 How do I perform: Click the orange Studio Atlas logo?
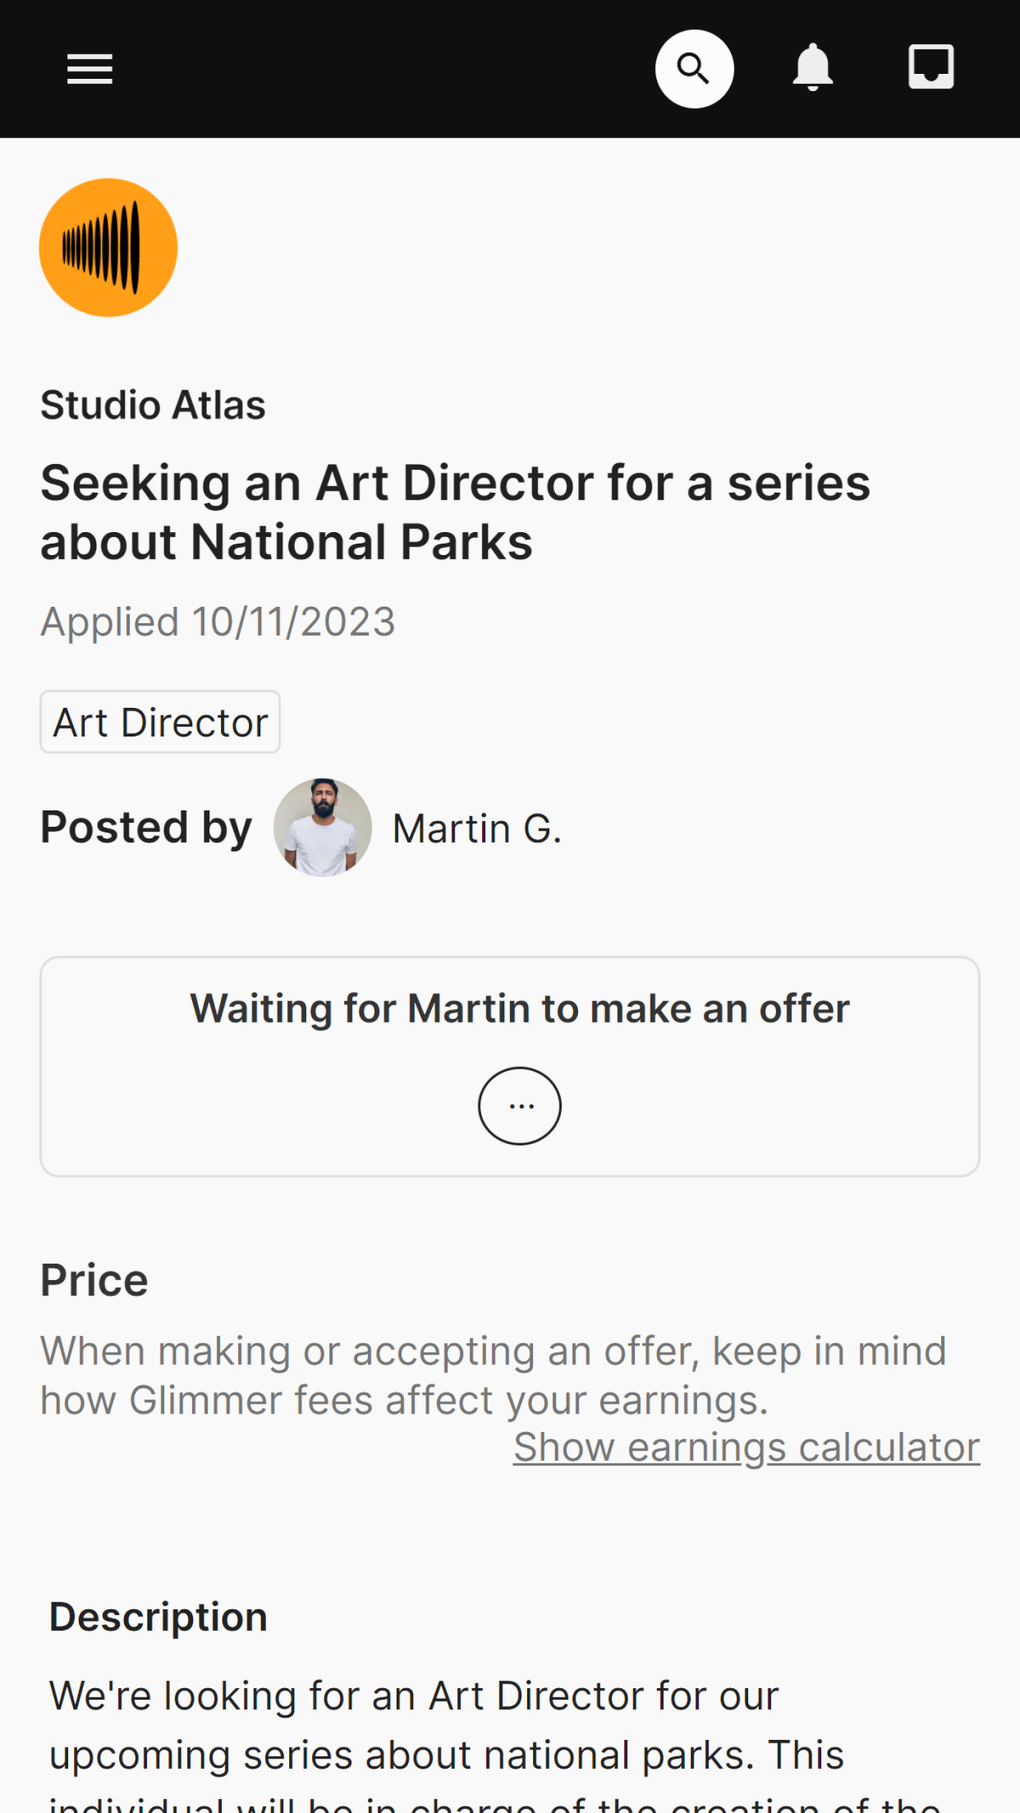tap(108, 248)
